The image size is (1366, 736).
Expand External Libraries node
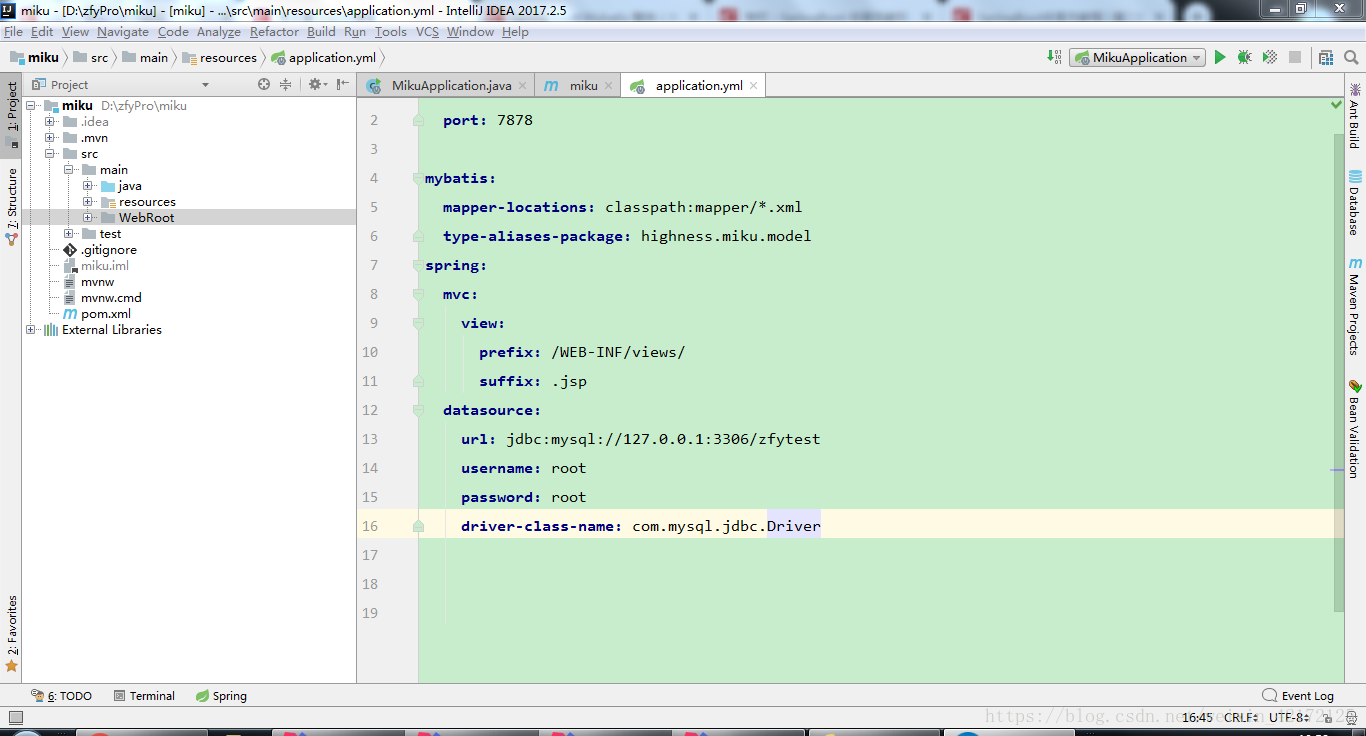coord(31,330)
